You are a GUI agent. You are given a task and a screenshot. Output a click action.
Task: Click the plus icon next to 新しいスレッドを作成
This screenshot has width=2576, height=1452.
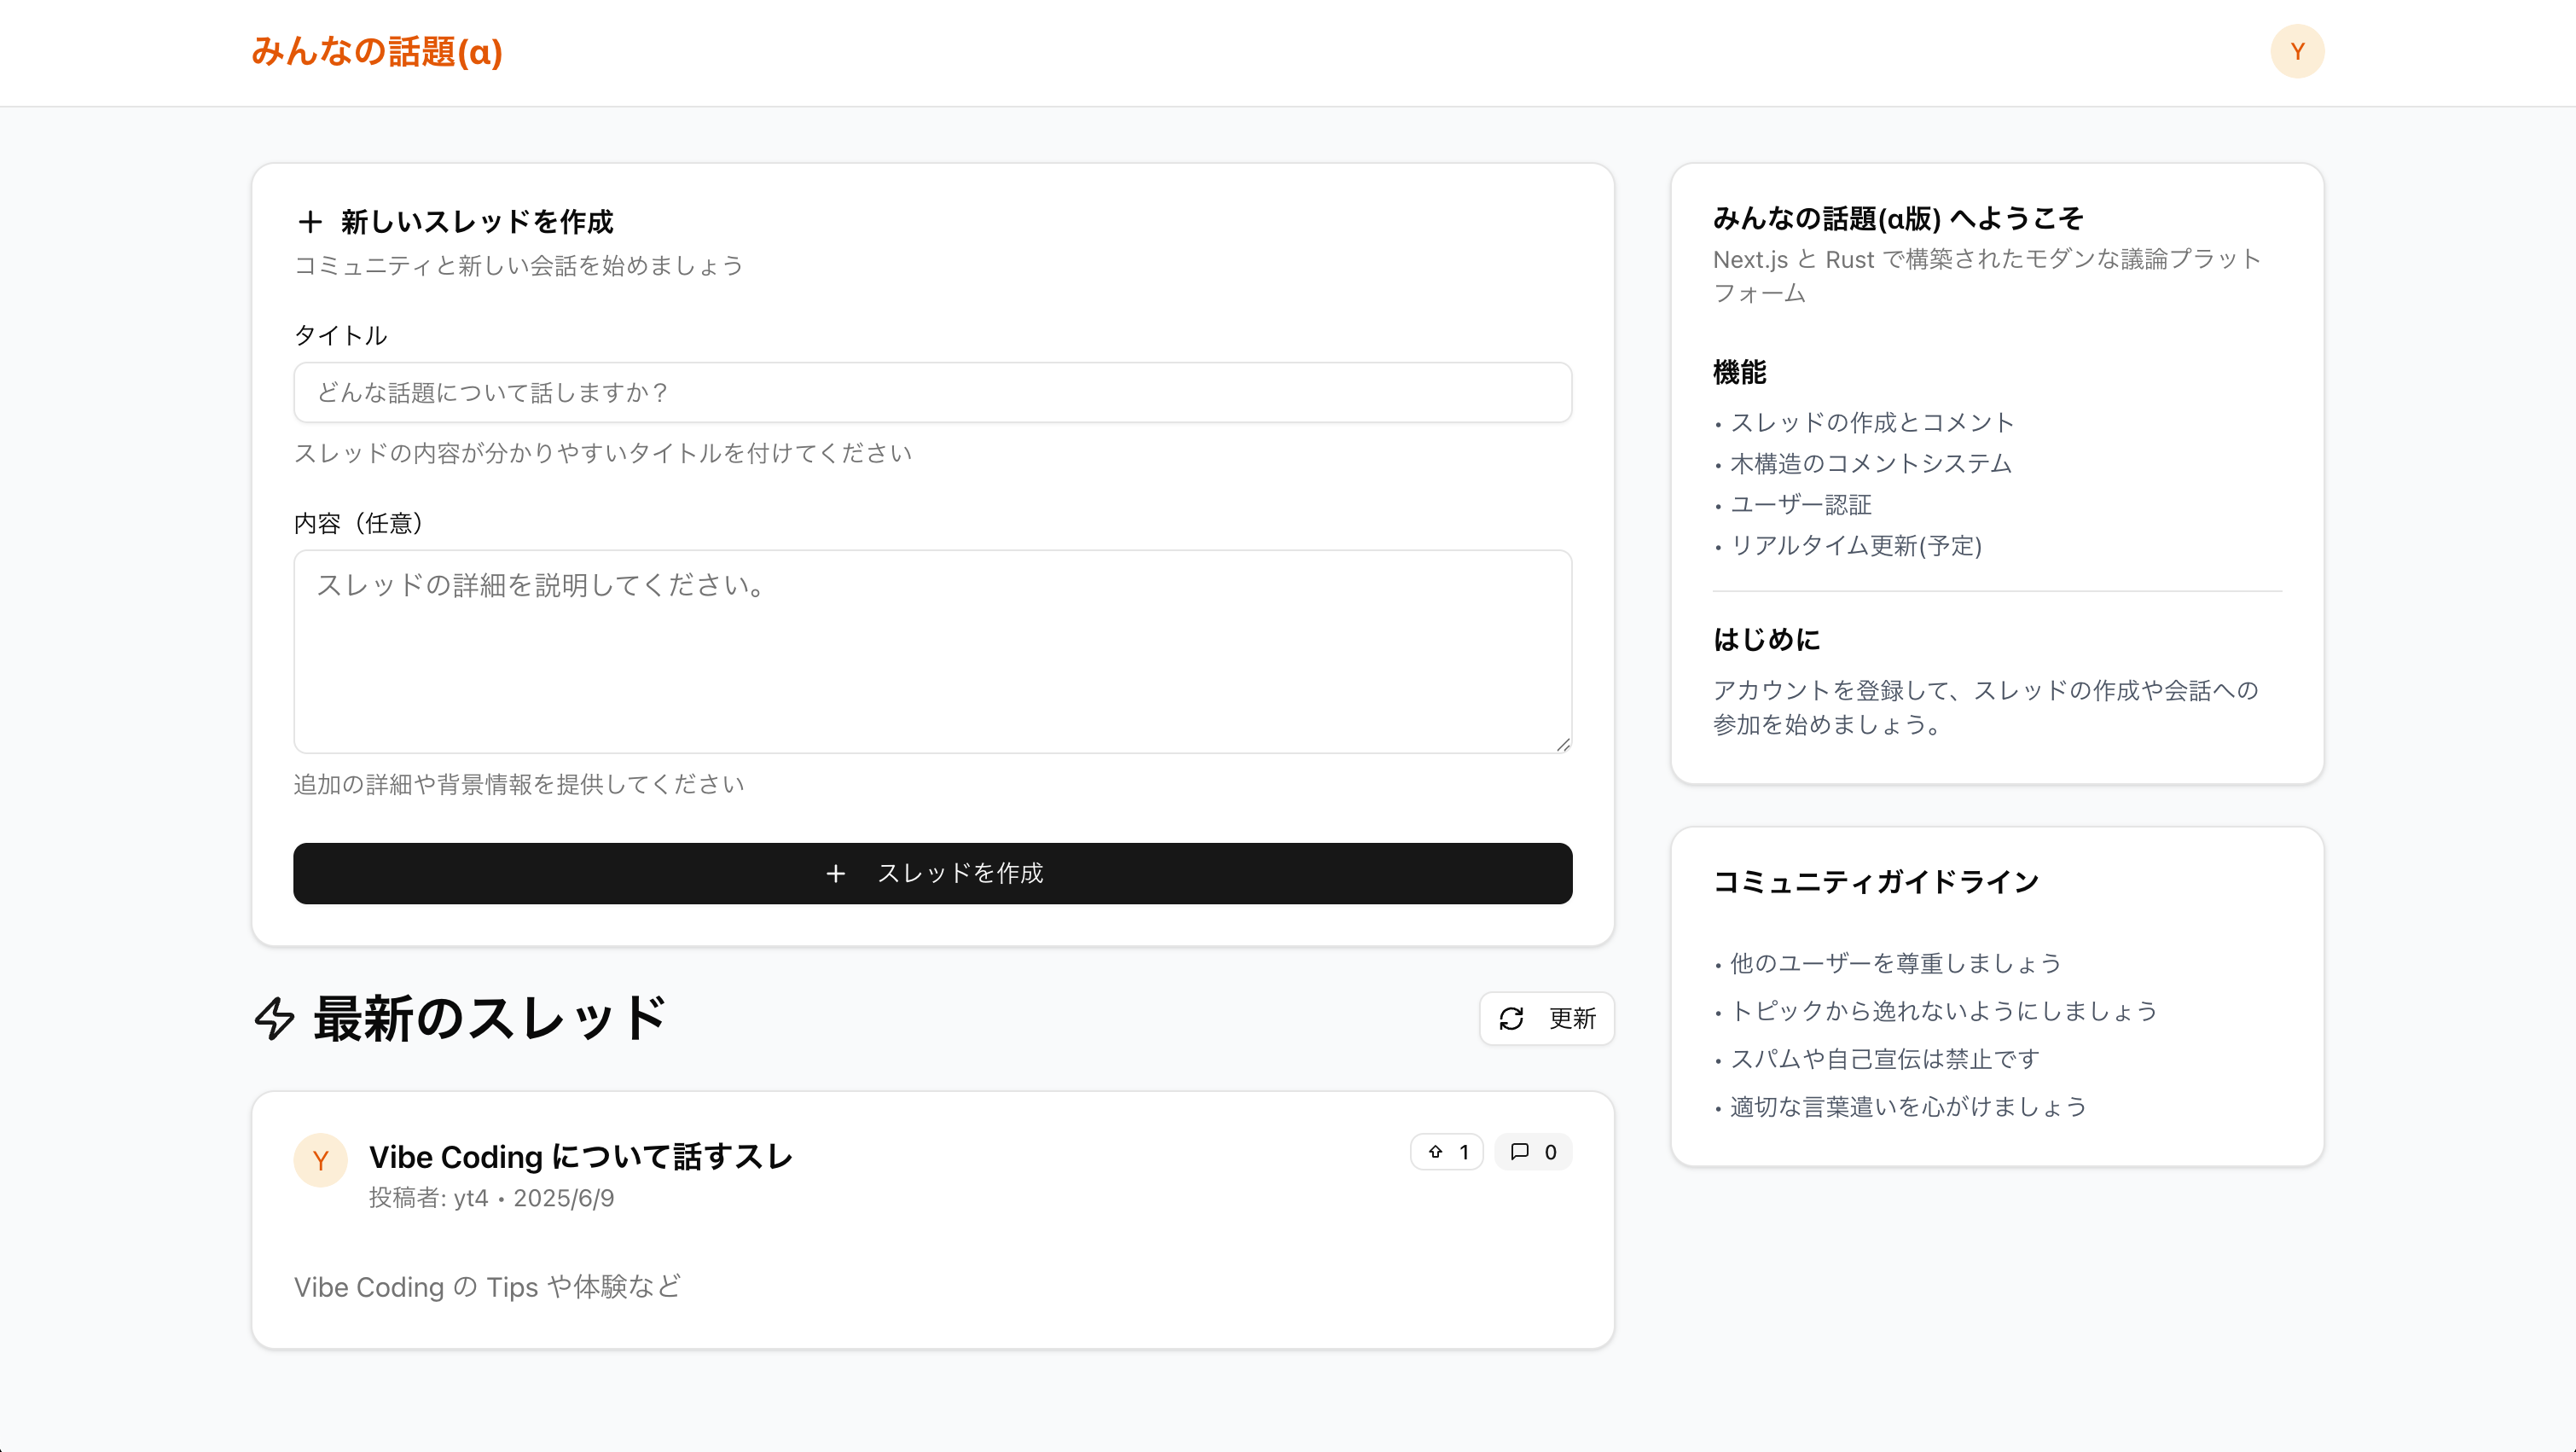tap(310, 220)
